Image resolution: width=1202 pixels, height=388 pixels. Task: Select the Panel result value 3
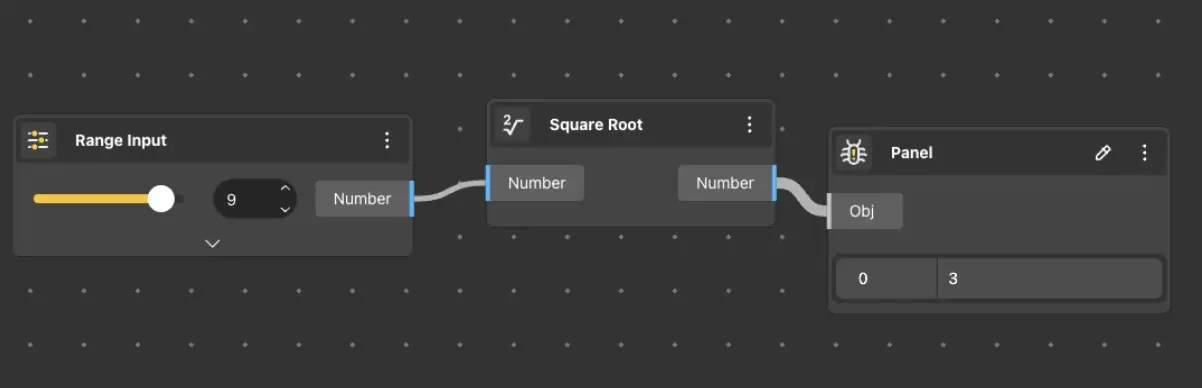click(1050, 279)
